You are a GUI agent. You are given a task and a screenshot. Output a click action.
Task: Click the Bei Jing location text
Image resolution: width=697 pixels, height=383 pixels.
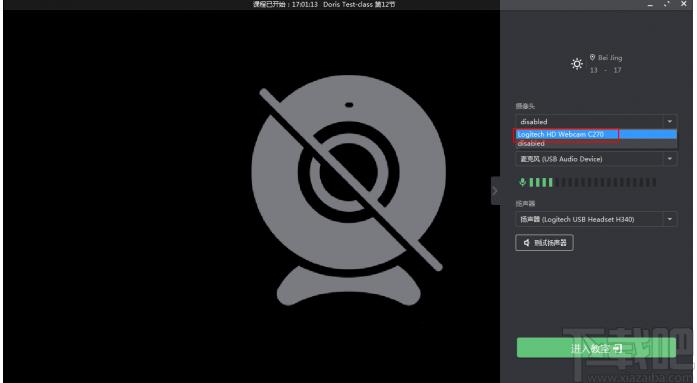[x=610, y=58]
